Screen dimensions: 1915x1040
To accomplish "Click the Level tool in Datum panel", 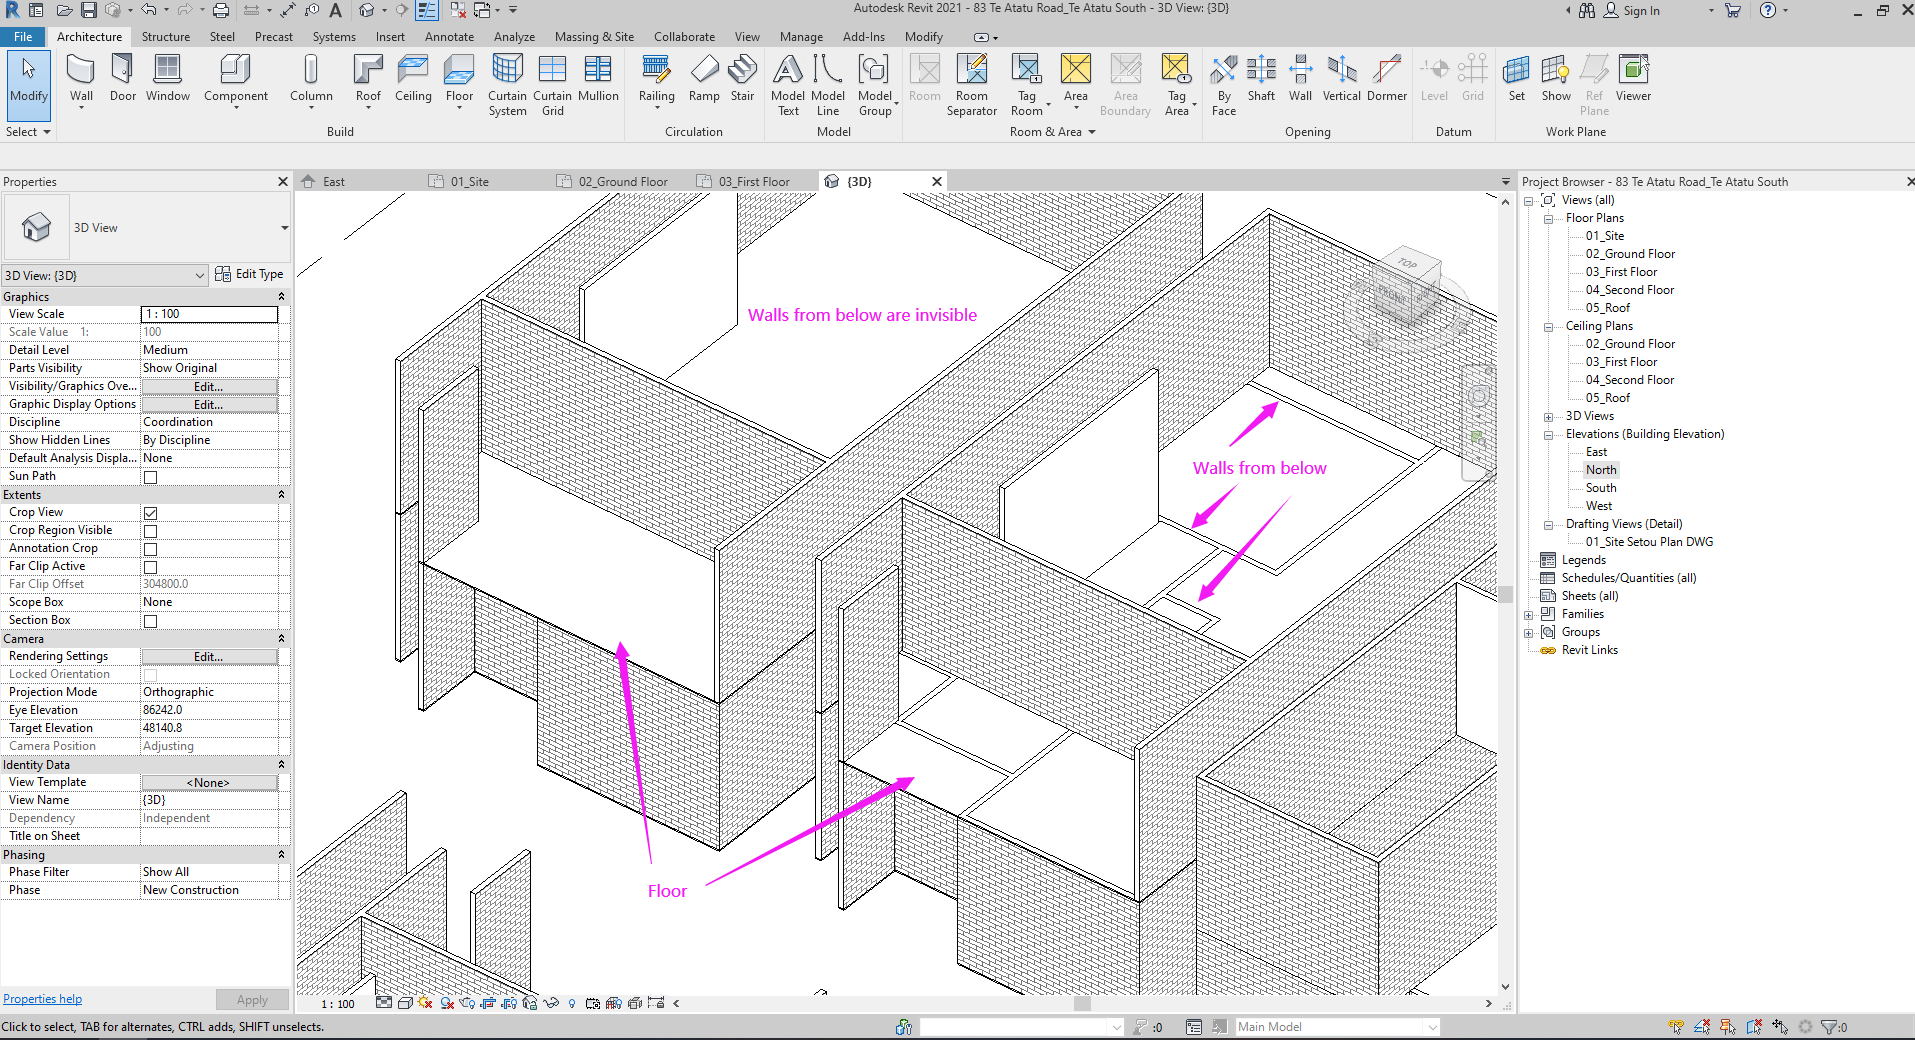I will tap(1434, 80).
